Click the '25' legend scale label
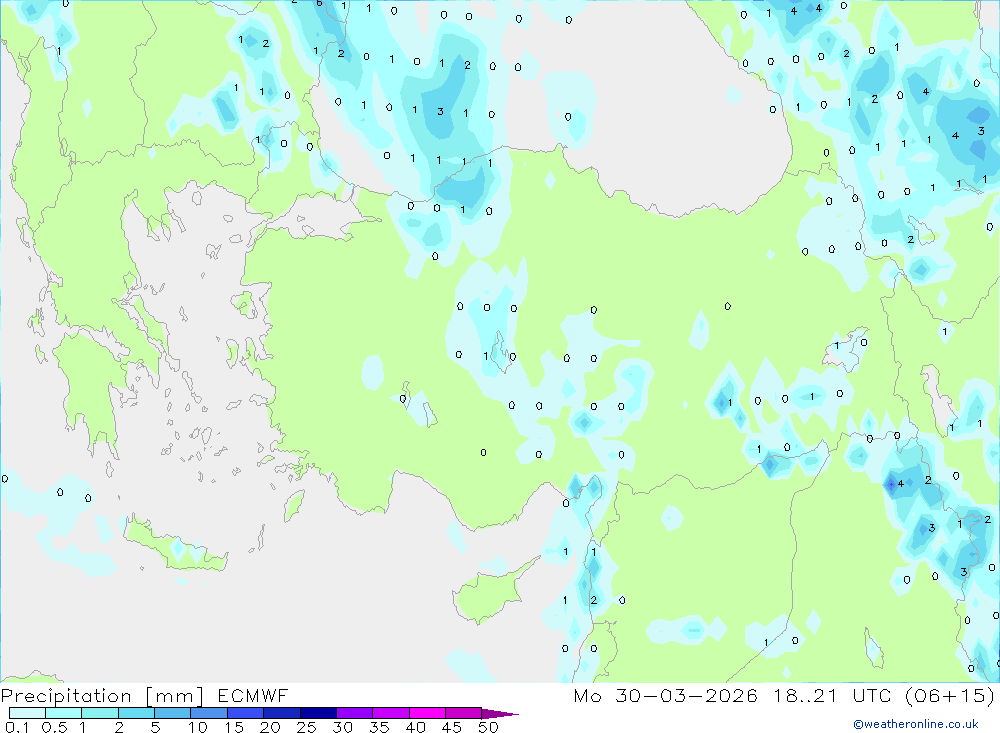The image size is (1000, 733). [x=307, y=727]
